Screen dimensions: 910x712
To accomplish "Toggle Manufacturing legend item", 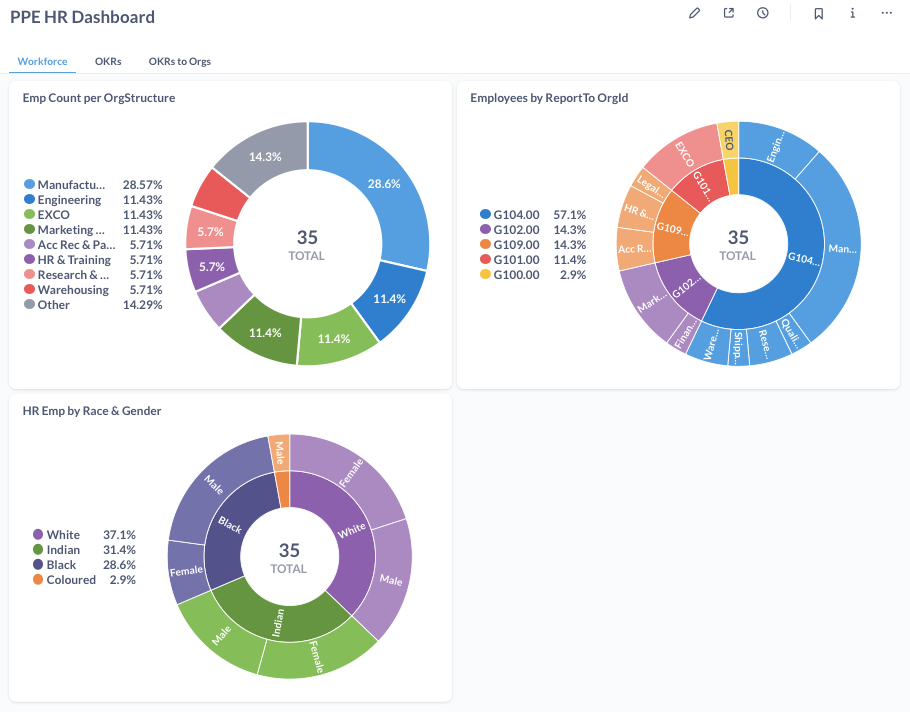I will point(70,185).
